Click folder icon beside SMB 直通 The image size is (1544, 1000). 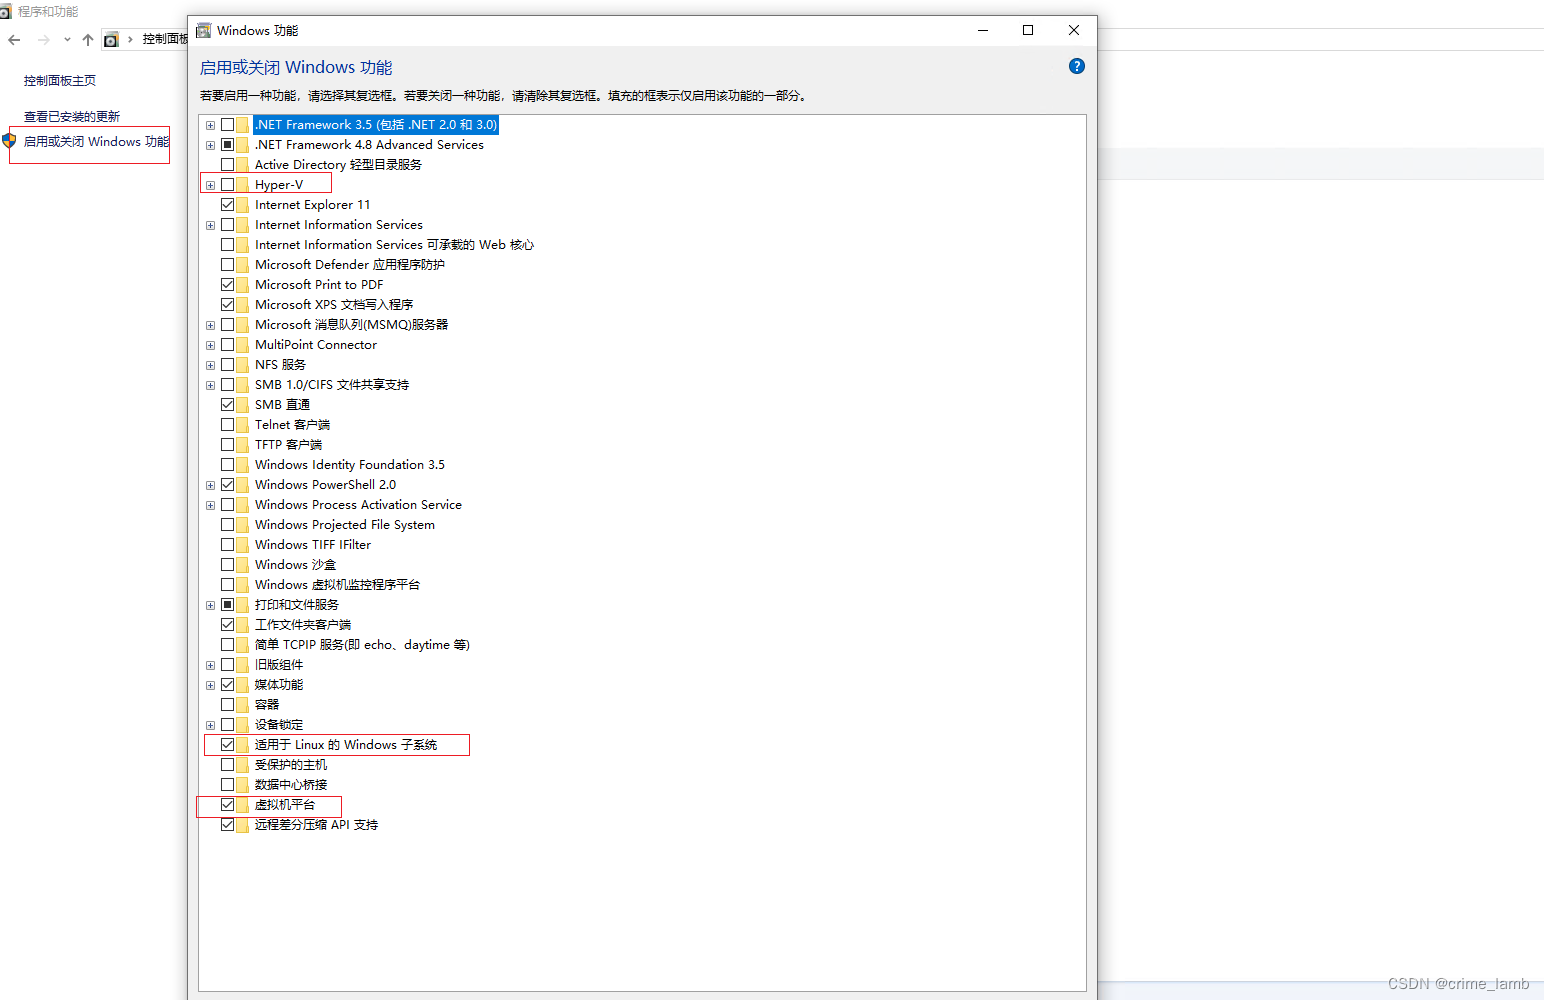click(x=243, y=405)
